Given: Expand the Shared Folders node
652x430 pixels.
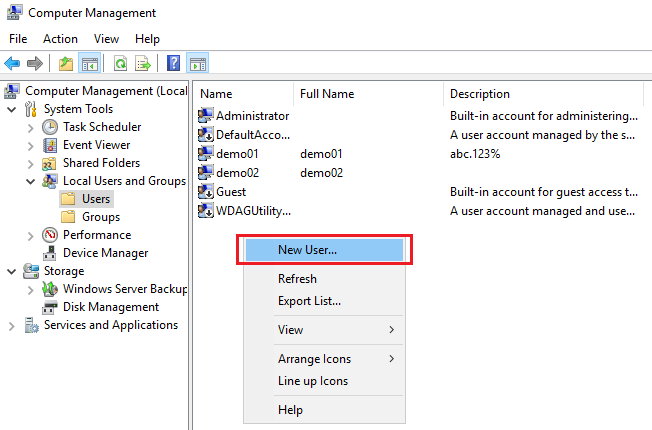Looking at the screenshot, I should tap(30, 164).
